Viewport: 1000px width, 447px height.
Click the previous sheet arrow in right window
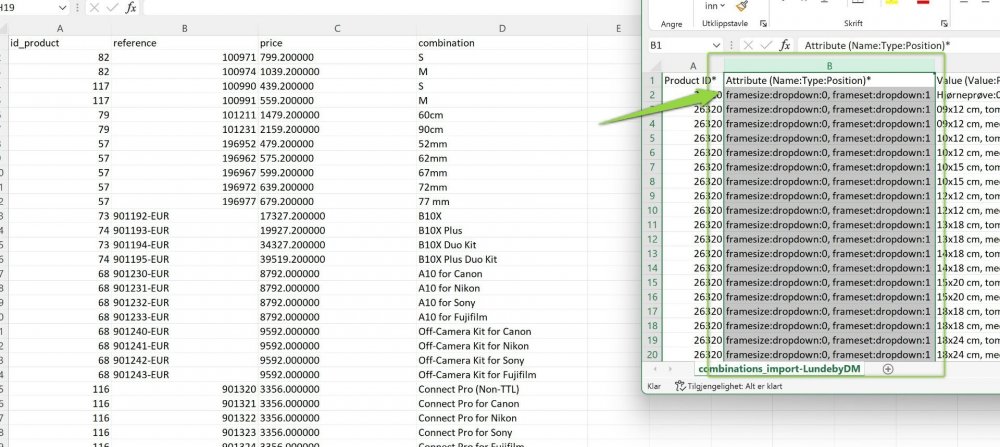coord(654,369)
